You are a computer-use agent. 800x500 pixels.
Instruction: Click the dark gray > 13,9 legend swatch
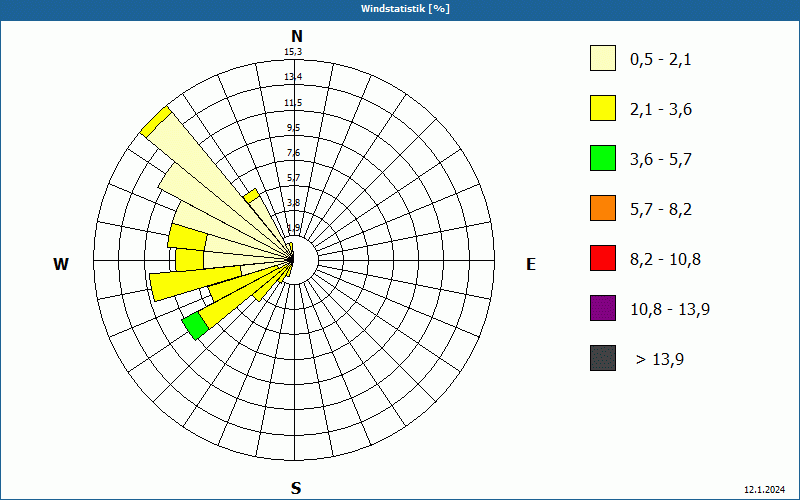(603, 358)
